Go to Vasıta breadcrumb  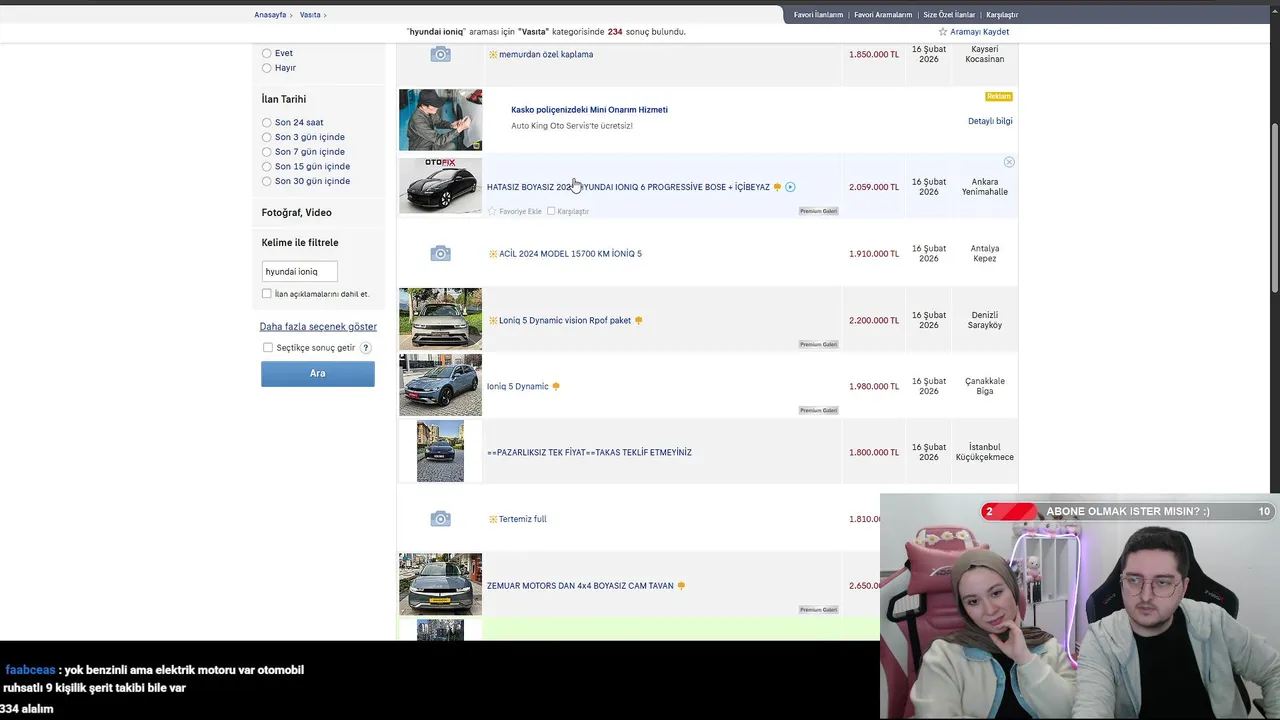[x=310, y=15]
